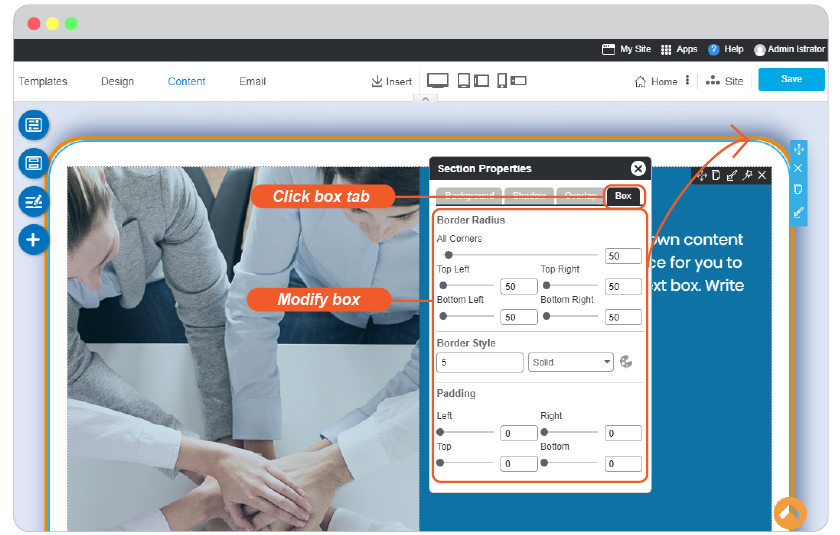Click the Help question mark icon
The width and height of the screenshot is (840, 535).
tap(714, 49)
